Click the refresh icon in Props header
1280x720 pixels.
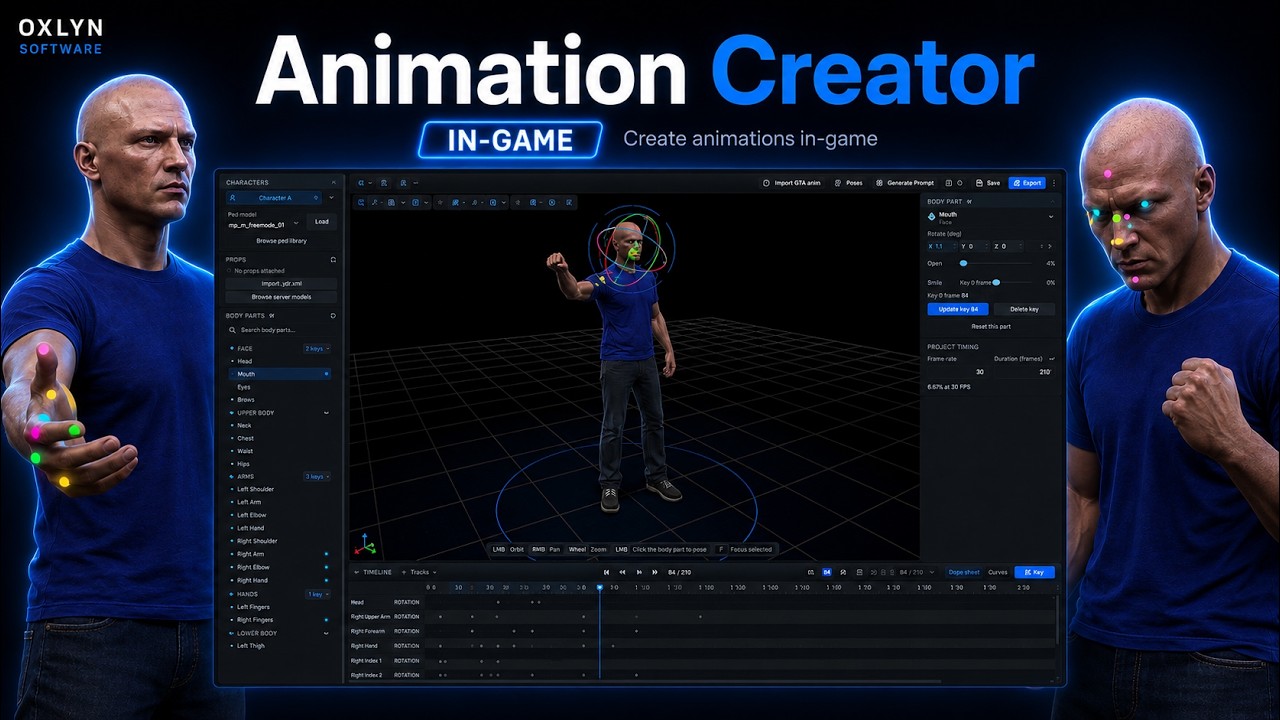tap(333, 260)
